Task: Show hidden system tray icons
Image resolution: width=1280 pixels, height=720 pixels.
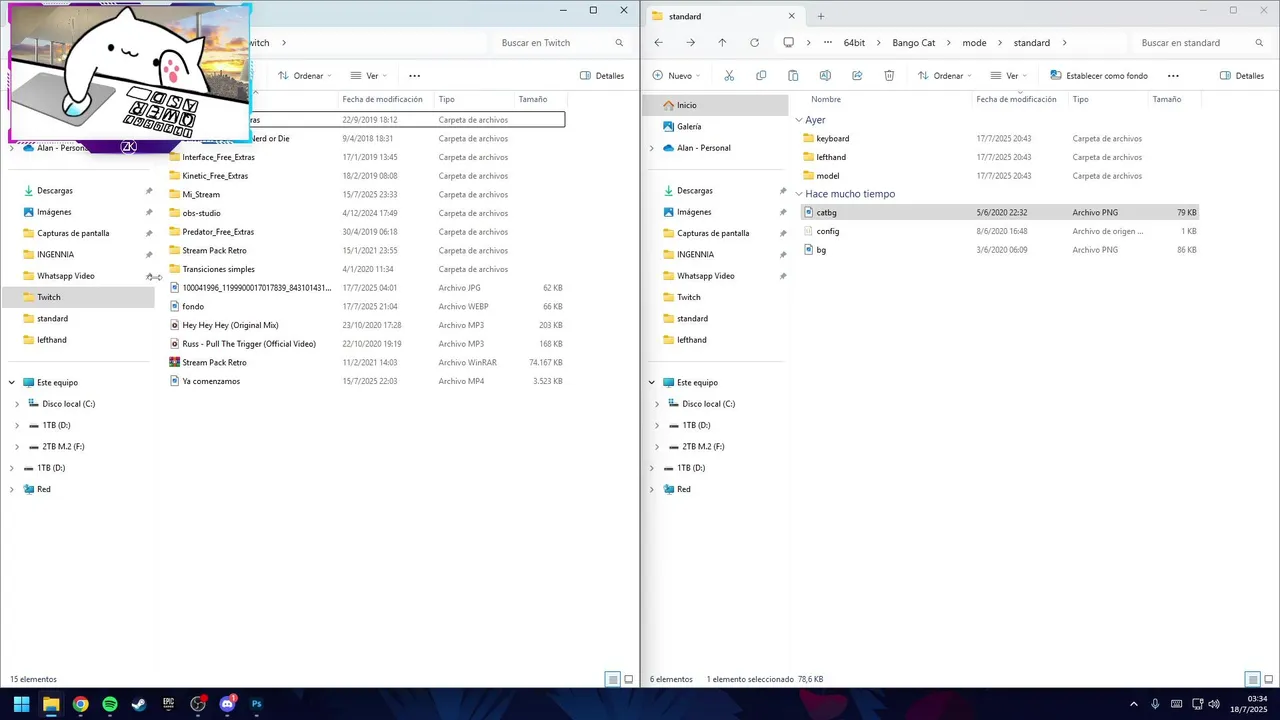Action: (x=1133, y=704)
